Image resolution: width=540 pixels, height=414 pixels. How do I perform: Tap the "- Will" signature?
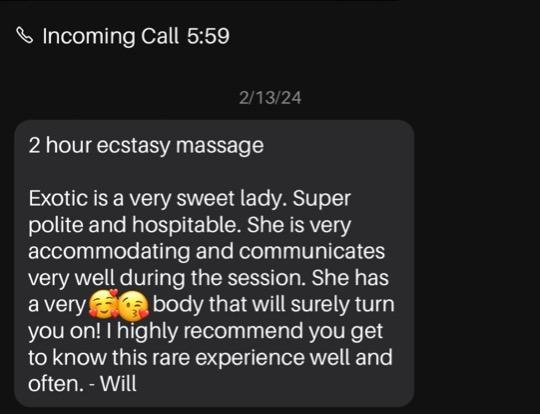[113, 383]
